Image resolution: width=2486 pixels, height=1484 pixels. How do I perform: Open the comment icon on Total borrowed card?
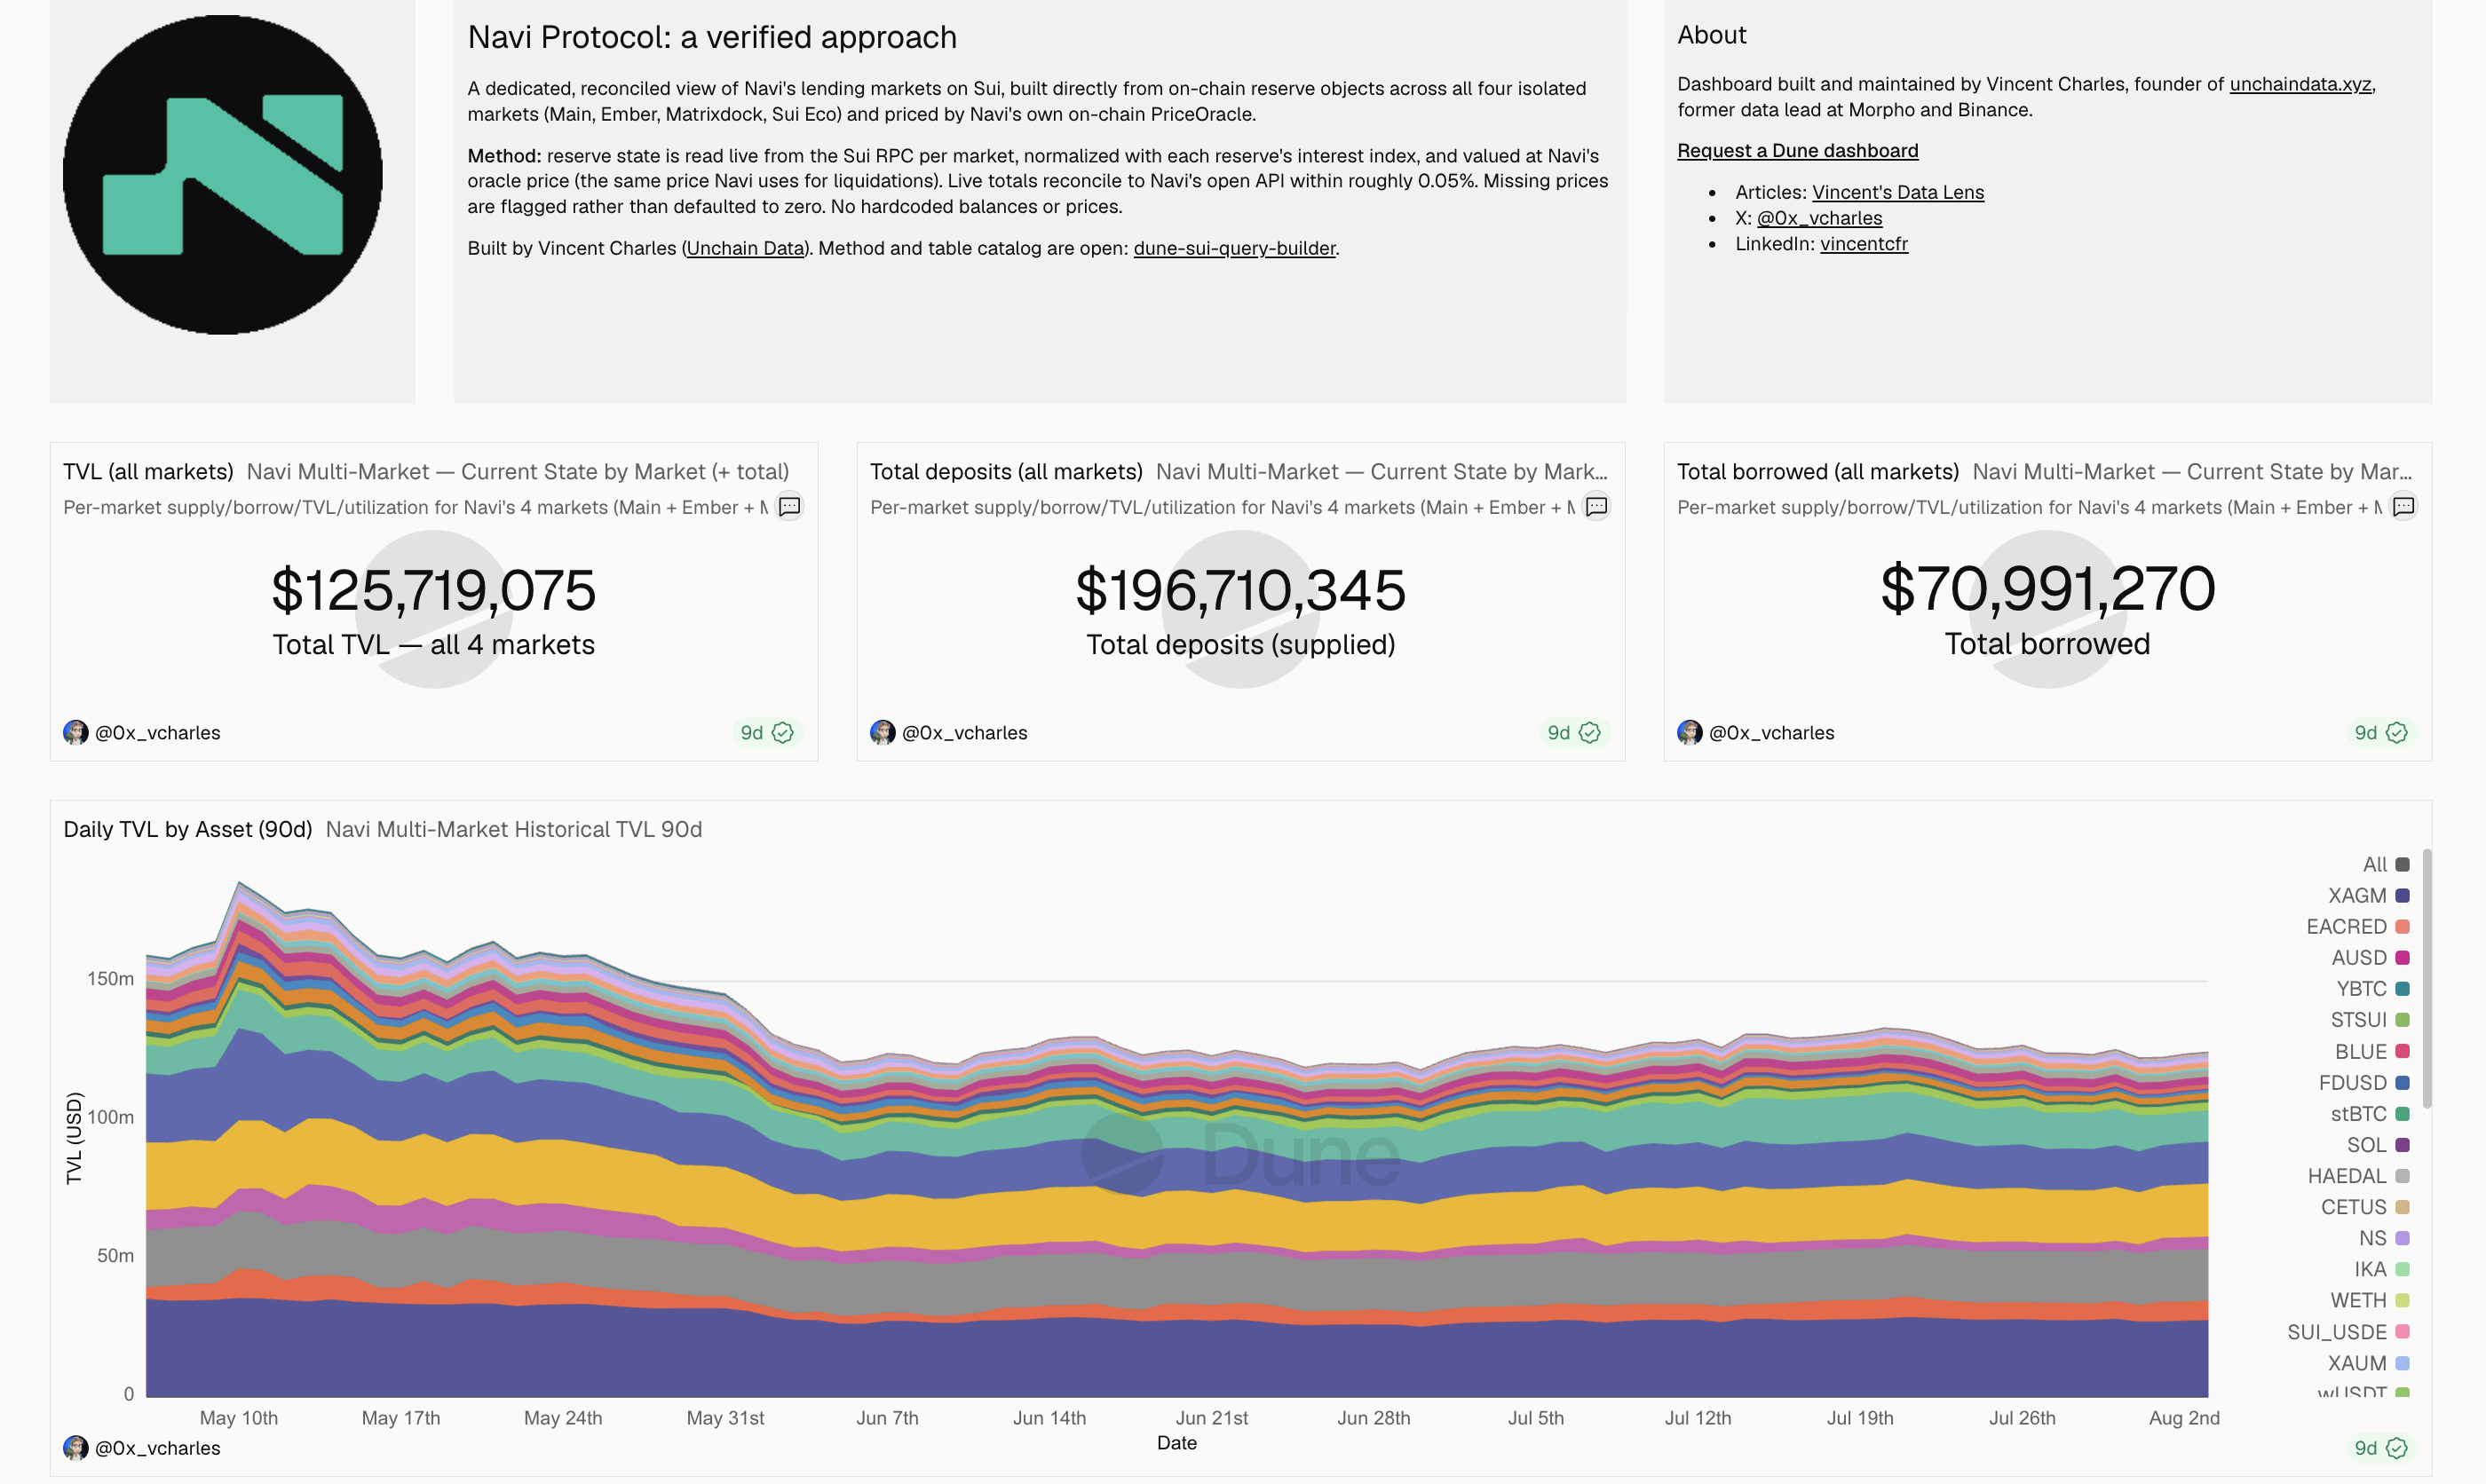point(2404,507)
